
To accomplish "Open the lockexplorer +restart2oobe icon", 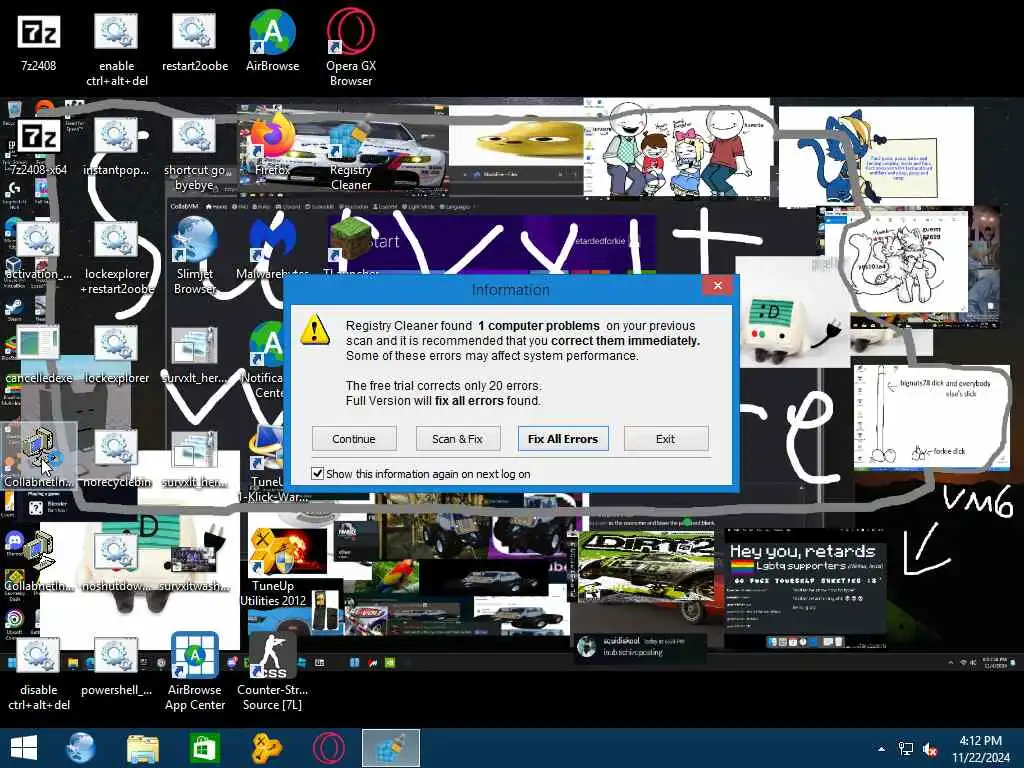I will click(116, 258).
